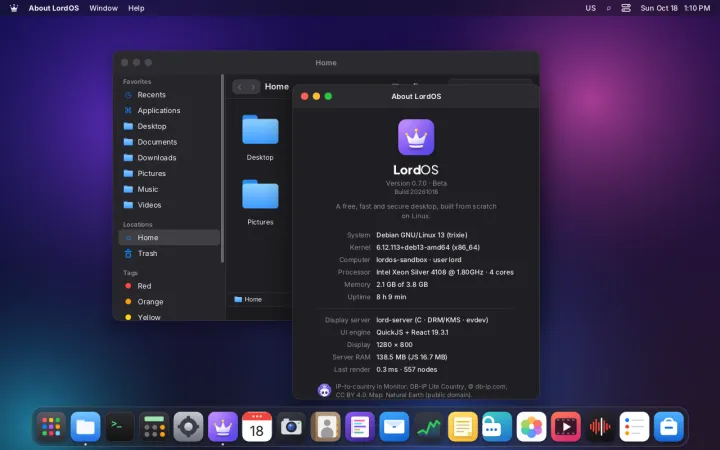Open the Help menu
The width and height of the screenshot is (720, 450).
point(136,8)
